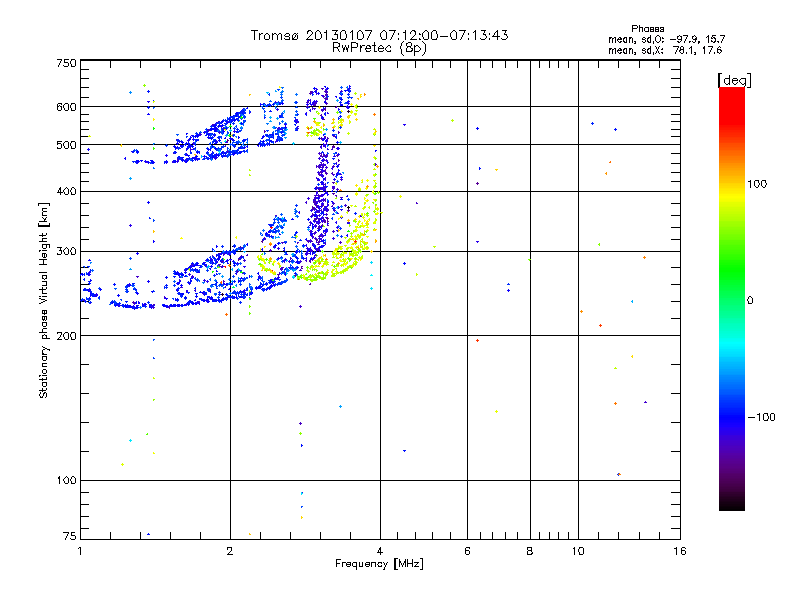Click x-axis tick label '6'
This screenshot has height=600, width=800.
point(467,551)
